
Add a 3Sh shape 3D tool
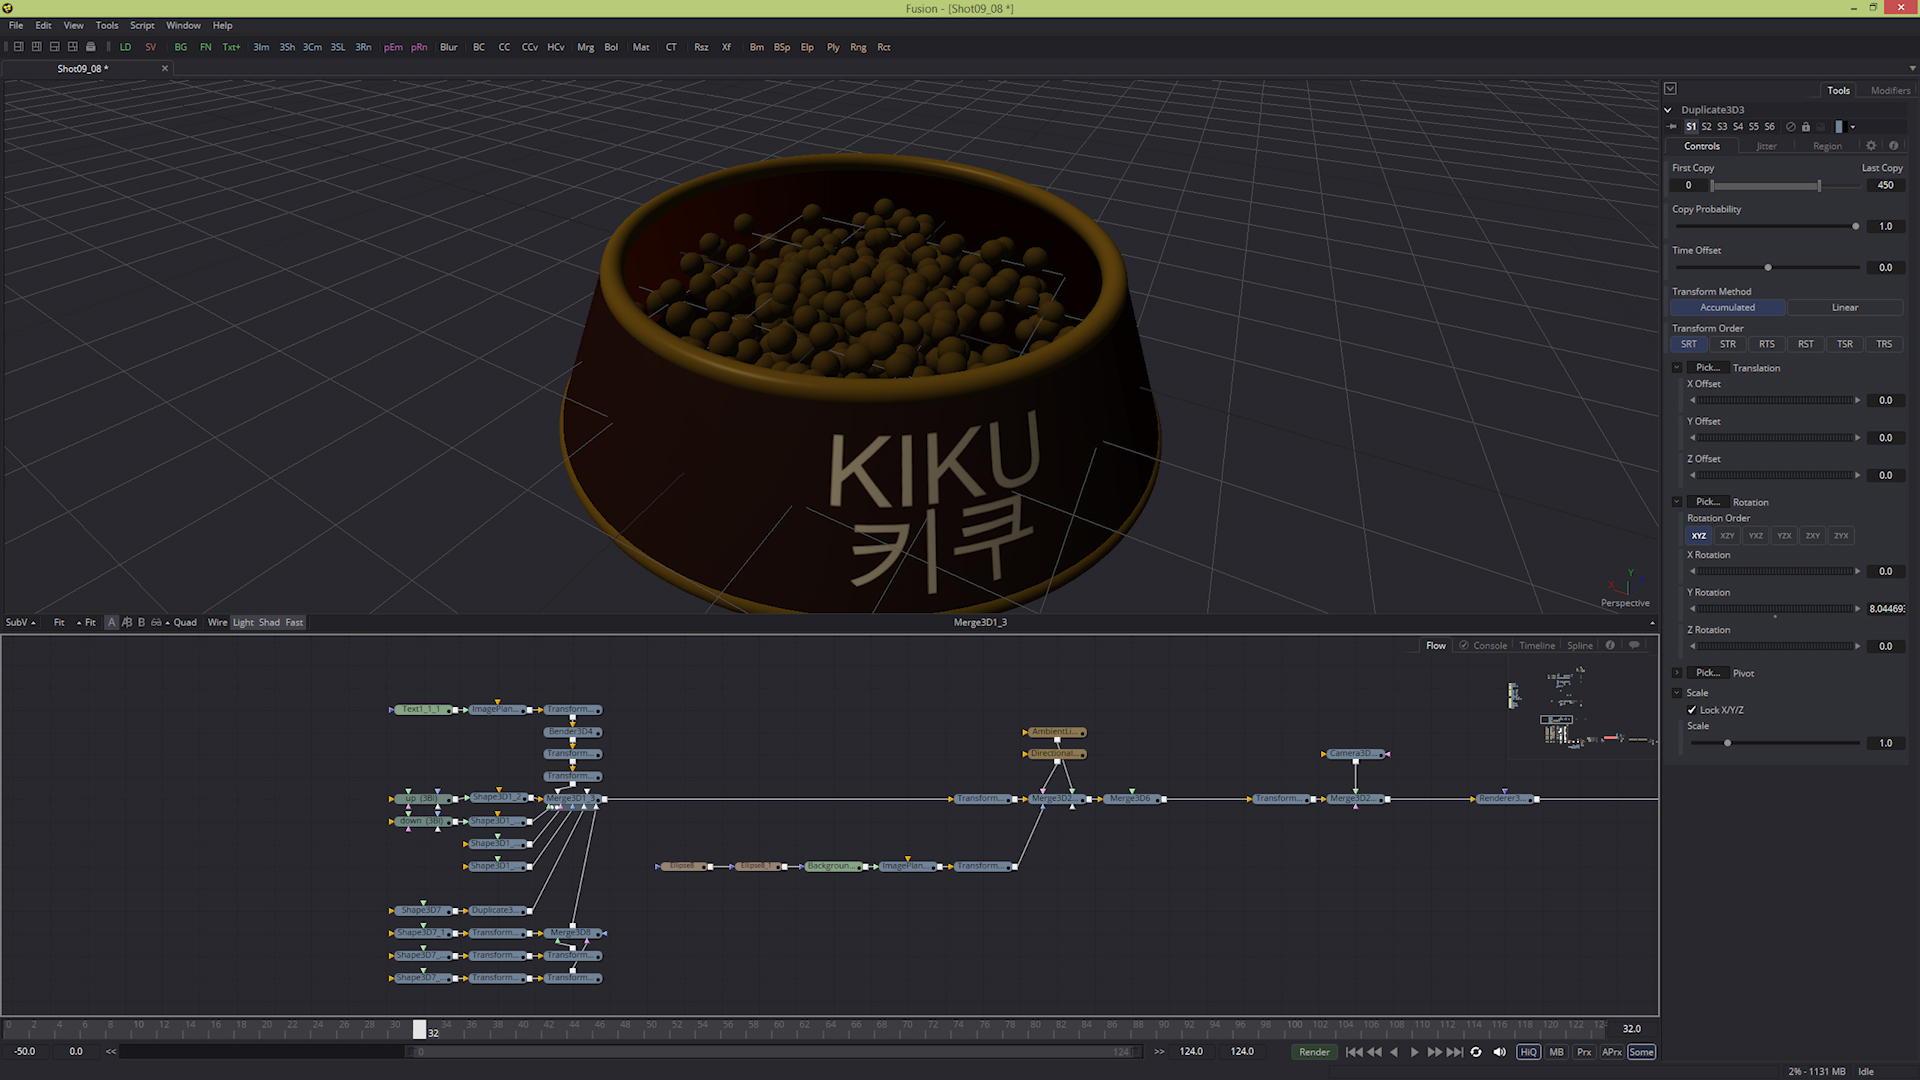point(287,47)
